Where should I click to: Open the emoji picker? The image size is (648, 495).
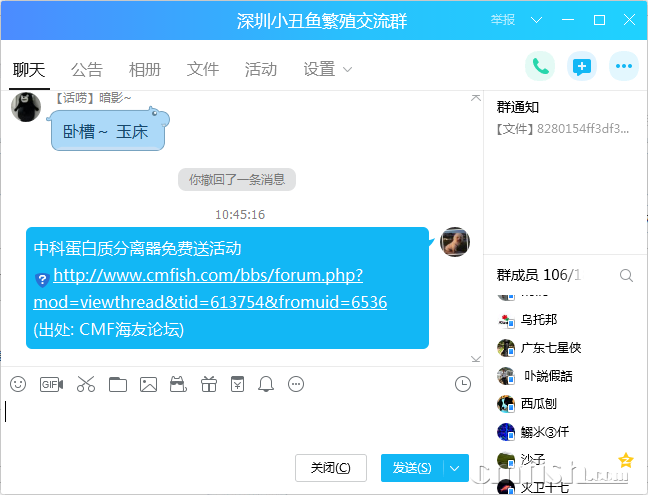pos(18,384)
